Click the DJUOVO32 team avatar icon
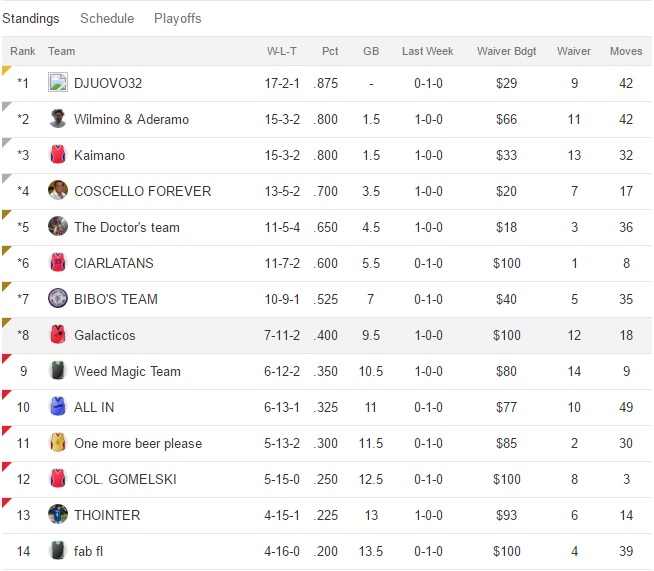 coord(58,83)
